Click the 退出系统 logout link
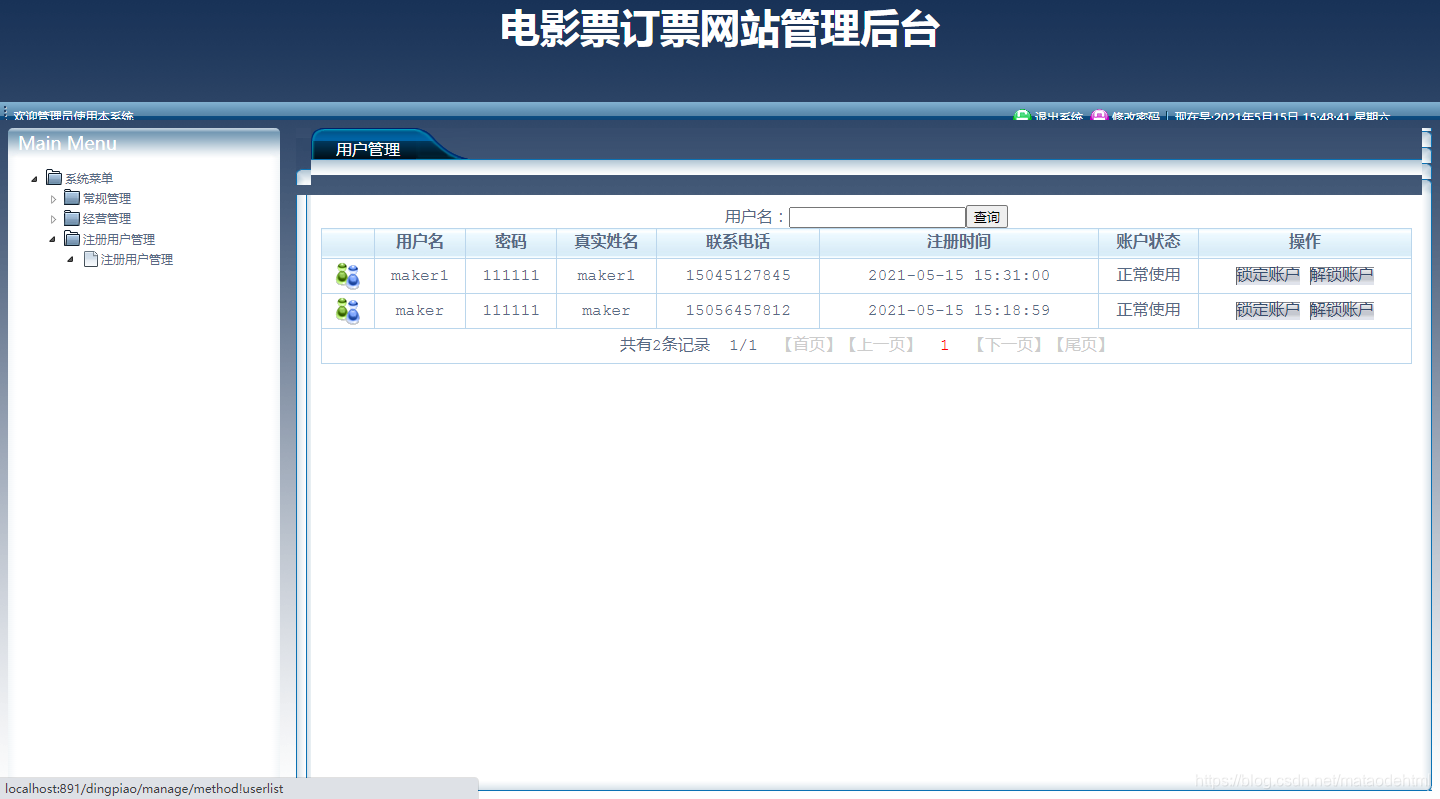 pyautogui.click(x=1059, y=116)
